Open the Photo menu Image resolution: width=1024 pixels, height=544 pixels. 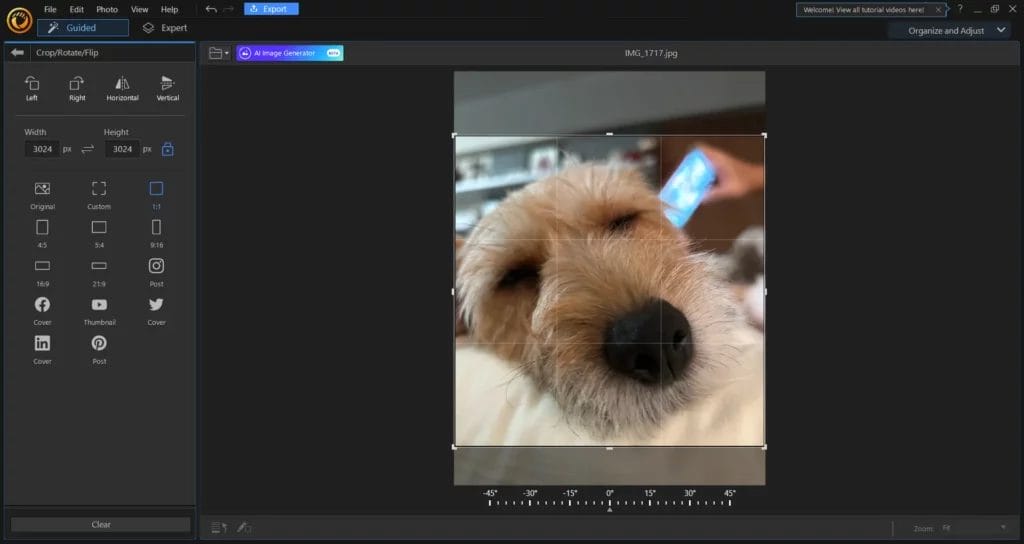point(107,9)
